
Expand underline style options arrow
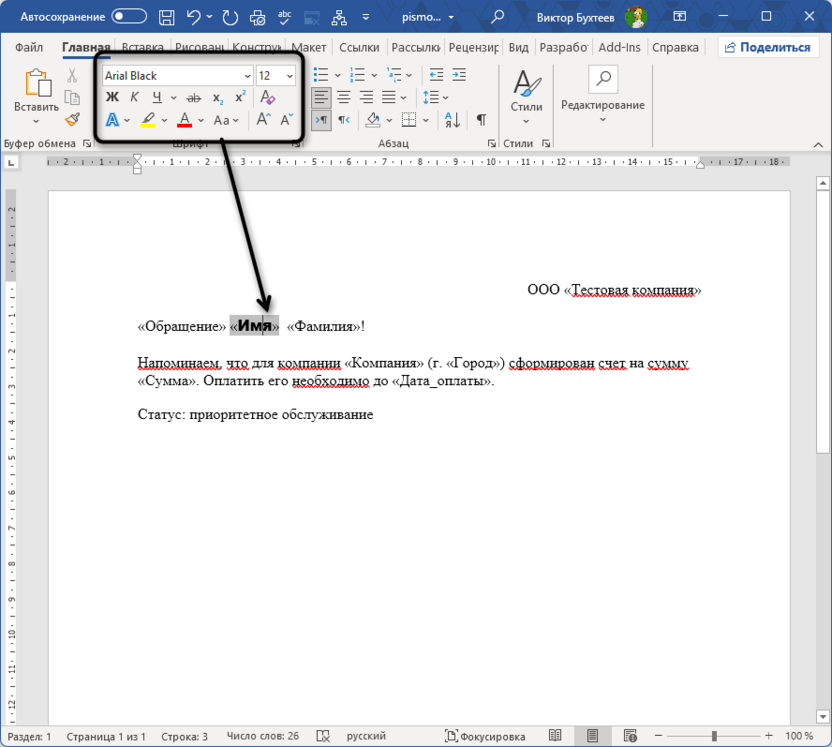(174, 98)
